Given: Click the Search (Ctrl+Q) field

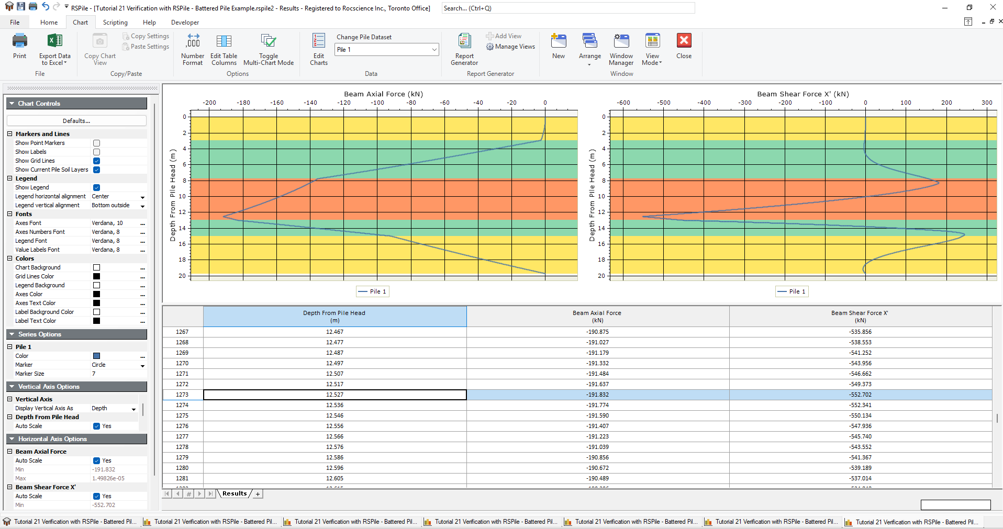Looking at the screenshot, I should pos(567,8).
